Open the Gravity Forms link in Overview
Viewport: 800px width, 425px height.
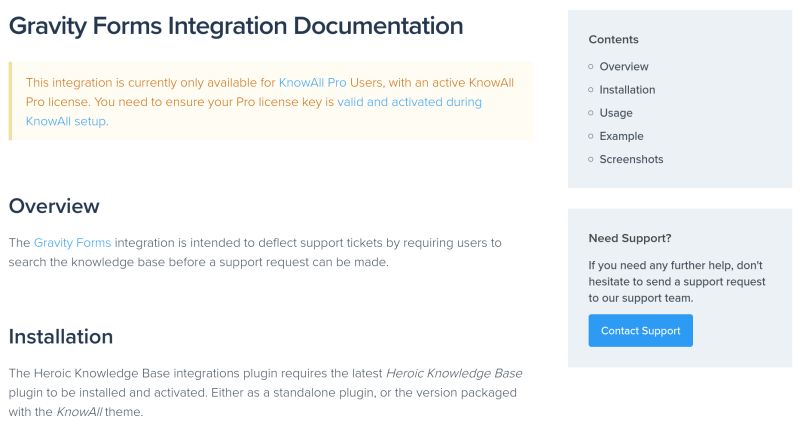point(72,243)
